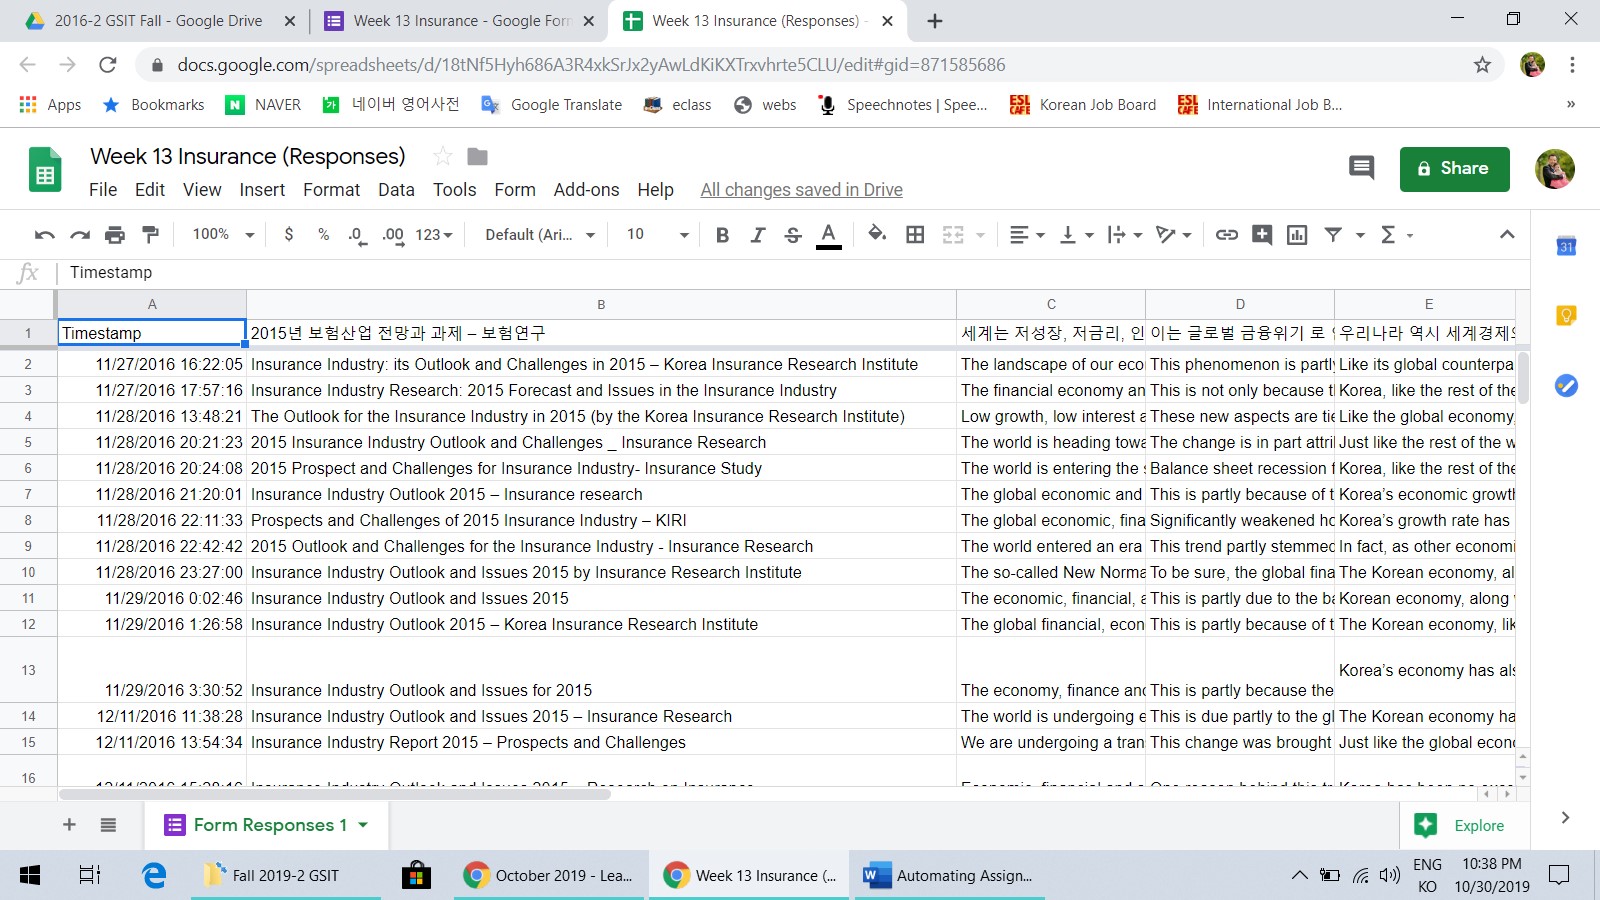Insert a link using the link icon
Screen dimensions: 1600x900
pos(1226,235)
